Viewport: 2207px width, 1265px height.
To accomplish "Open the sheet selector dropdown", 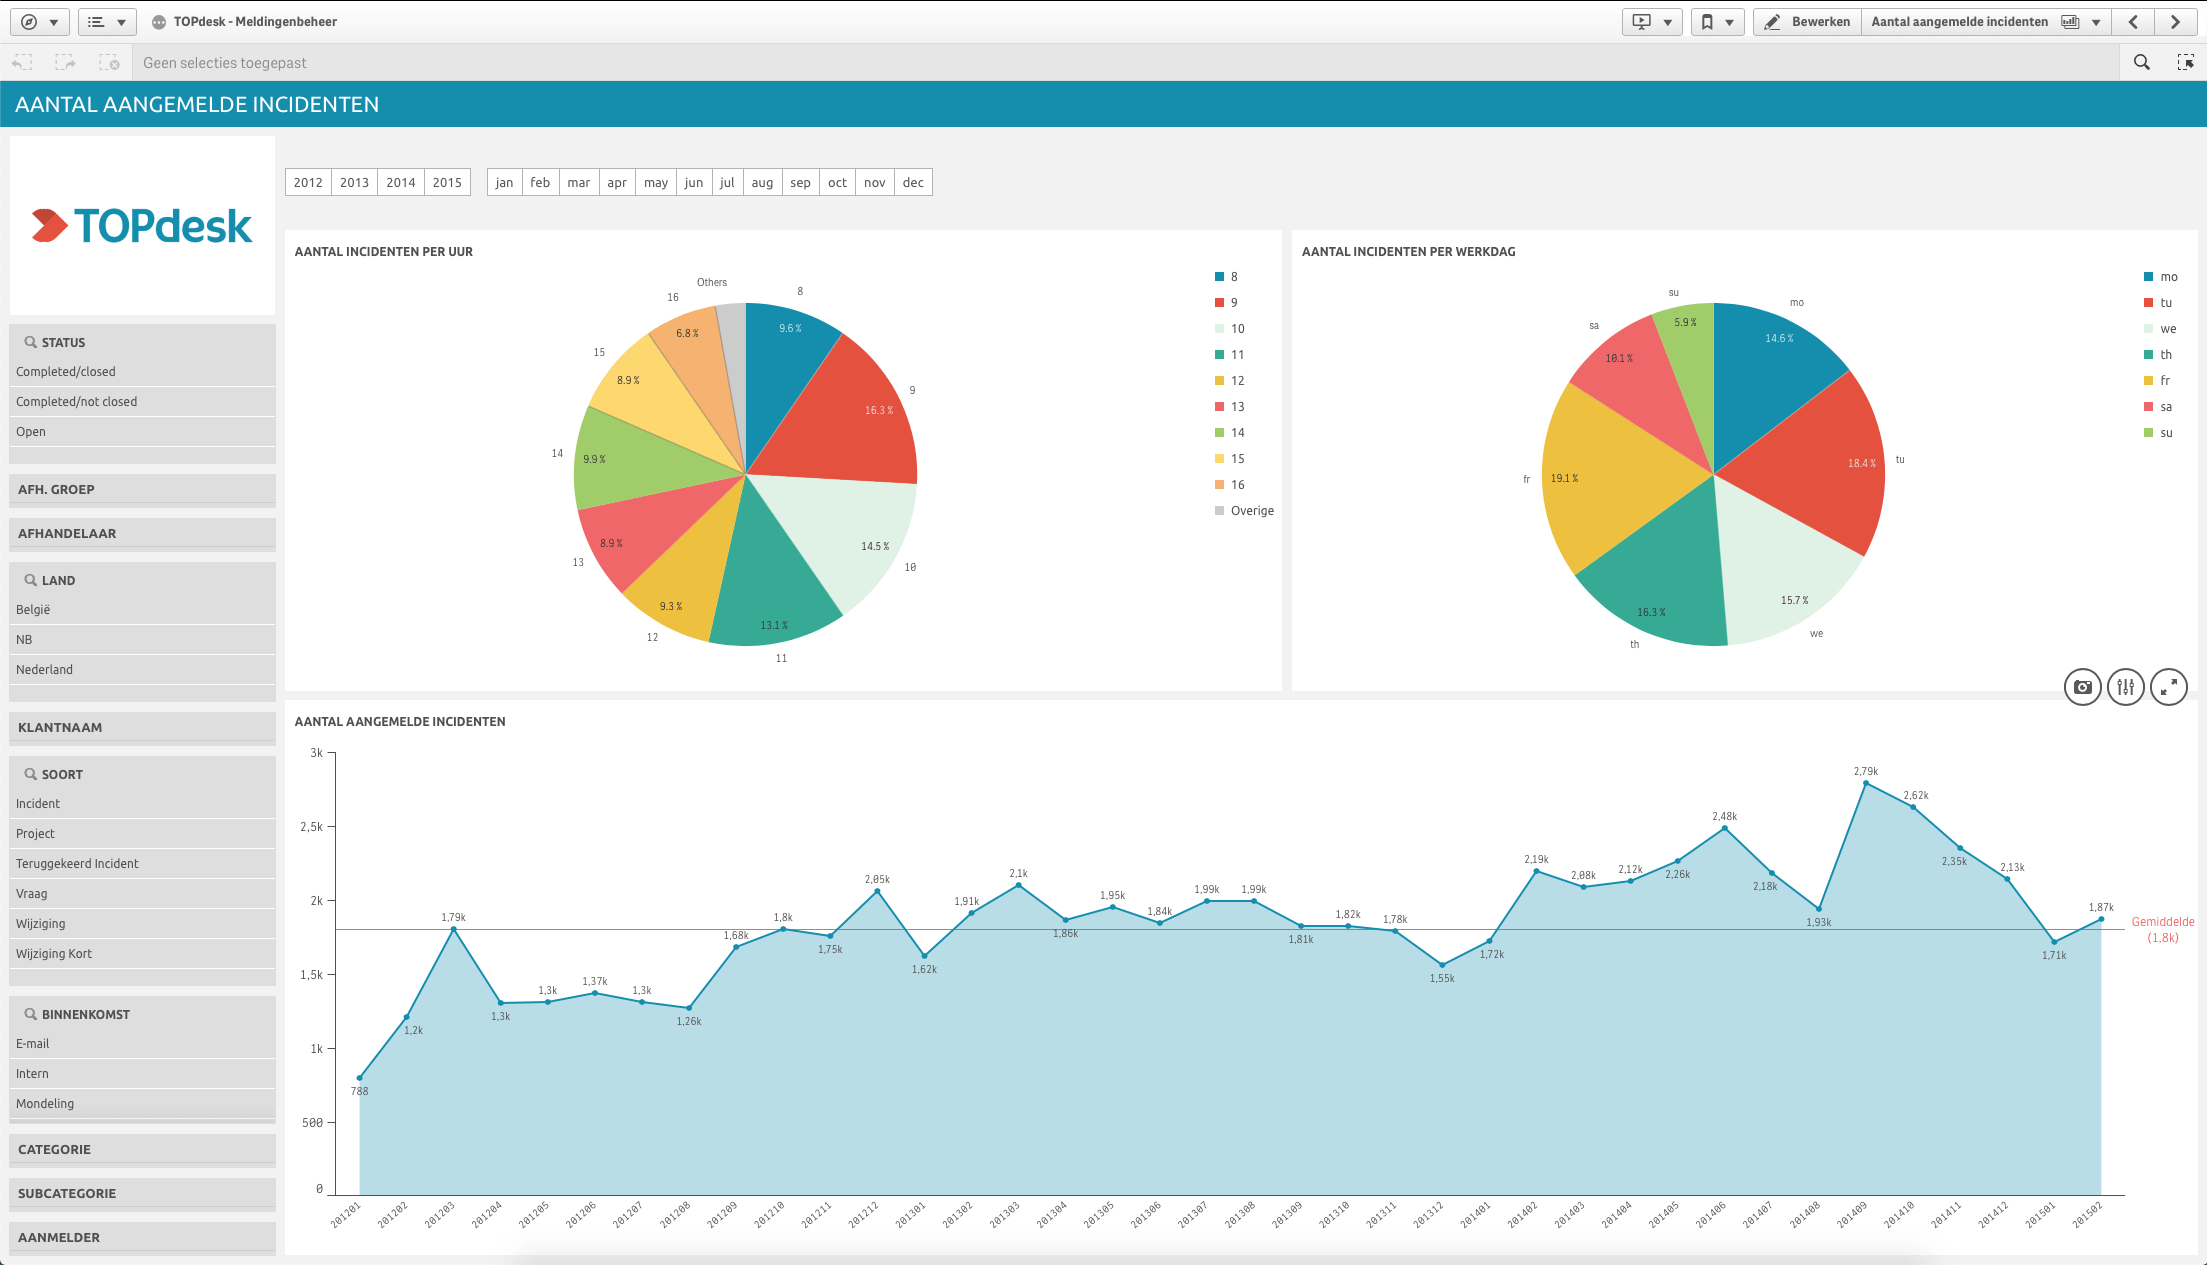I will 1986,22.
